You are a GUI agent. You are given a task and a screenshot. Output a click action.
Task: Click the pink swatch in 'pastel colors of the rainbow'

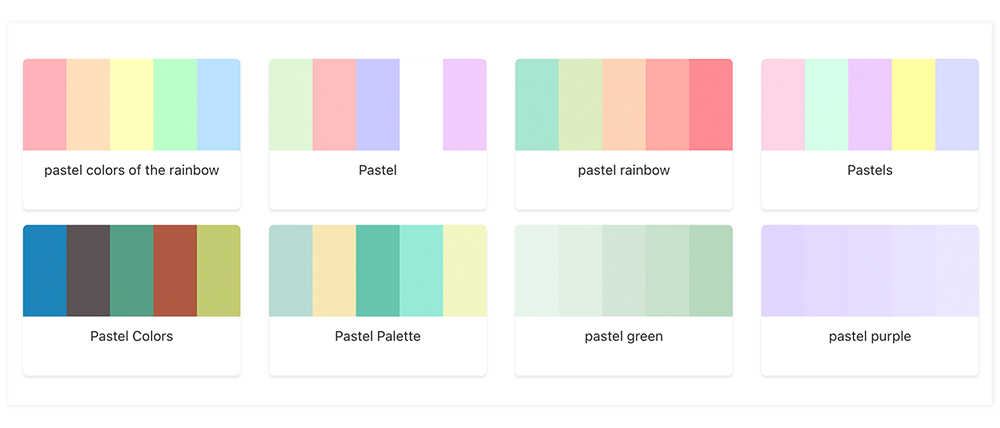45,104
